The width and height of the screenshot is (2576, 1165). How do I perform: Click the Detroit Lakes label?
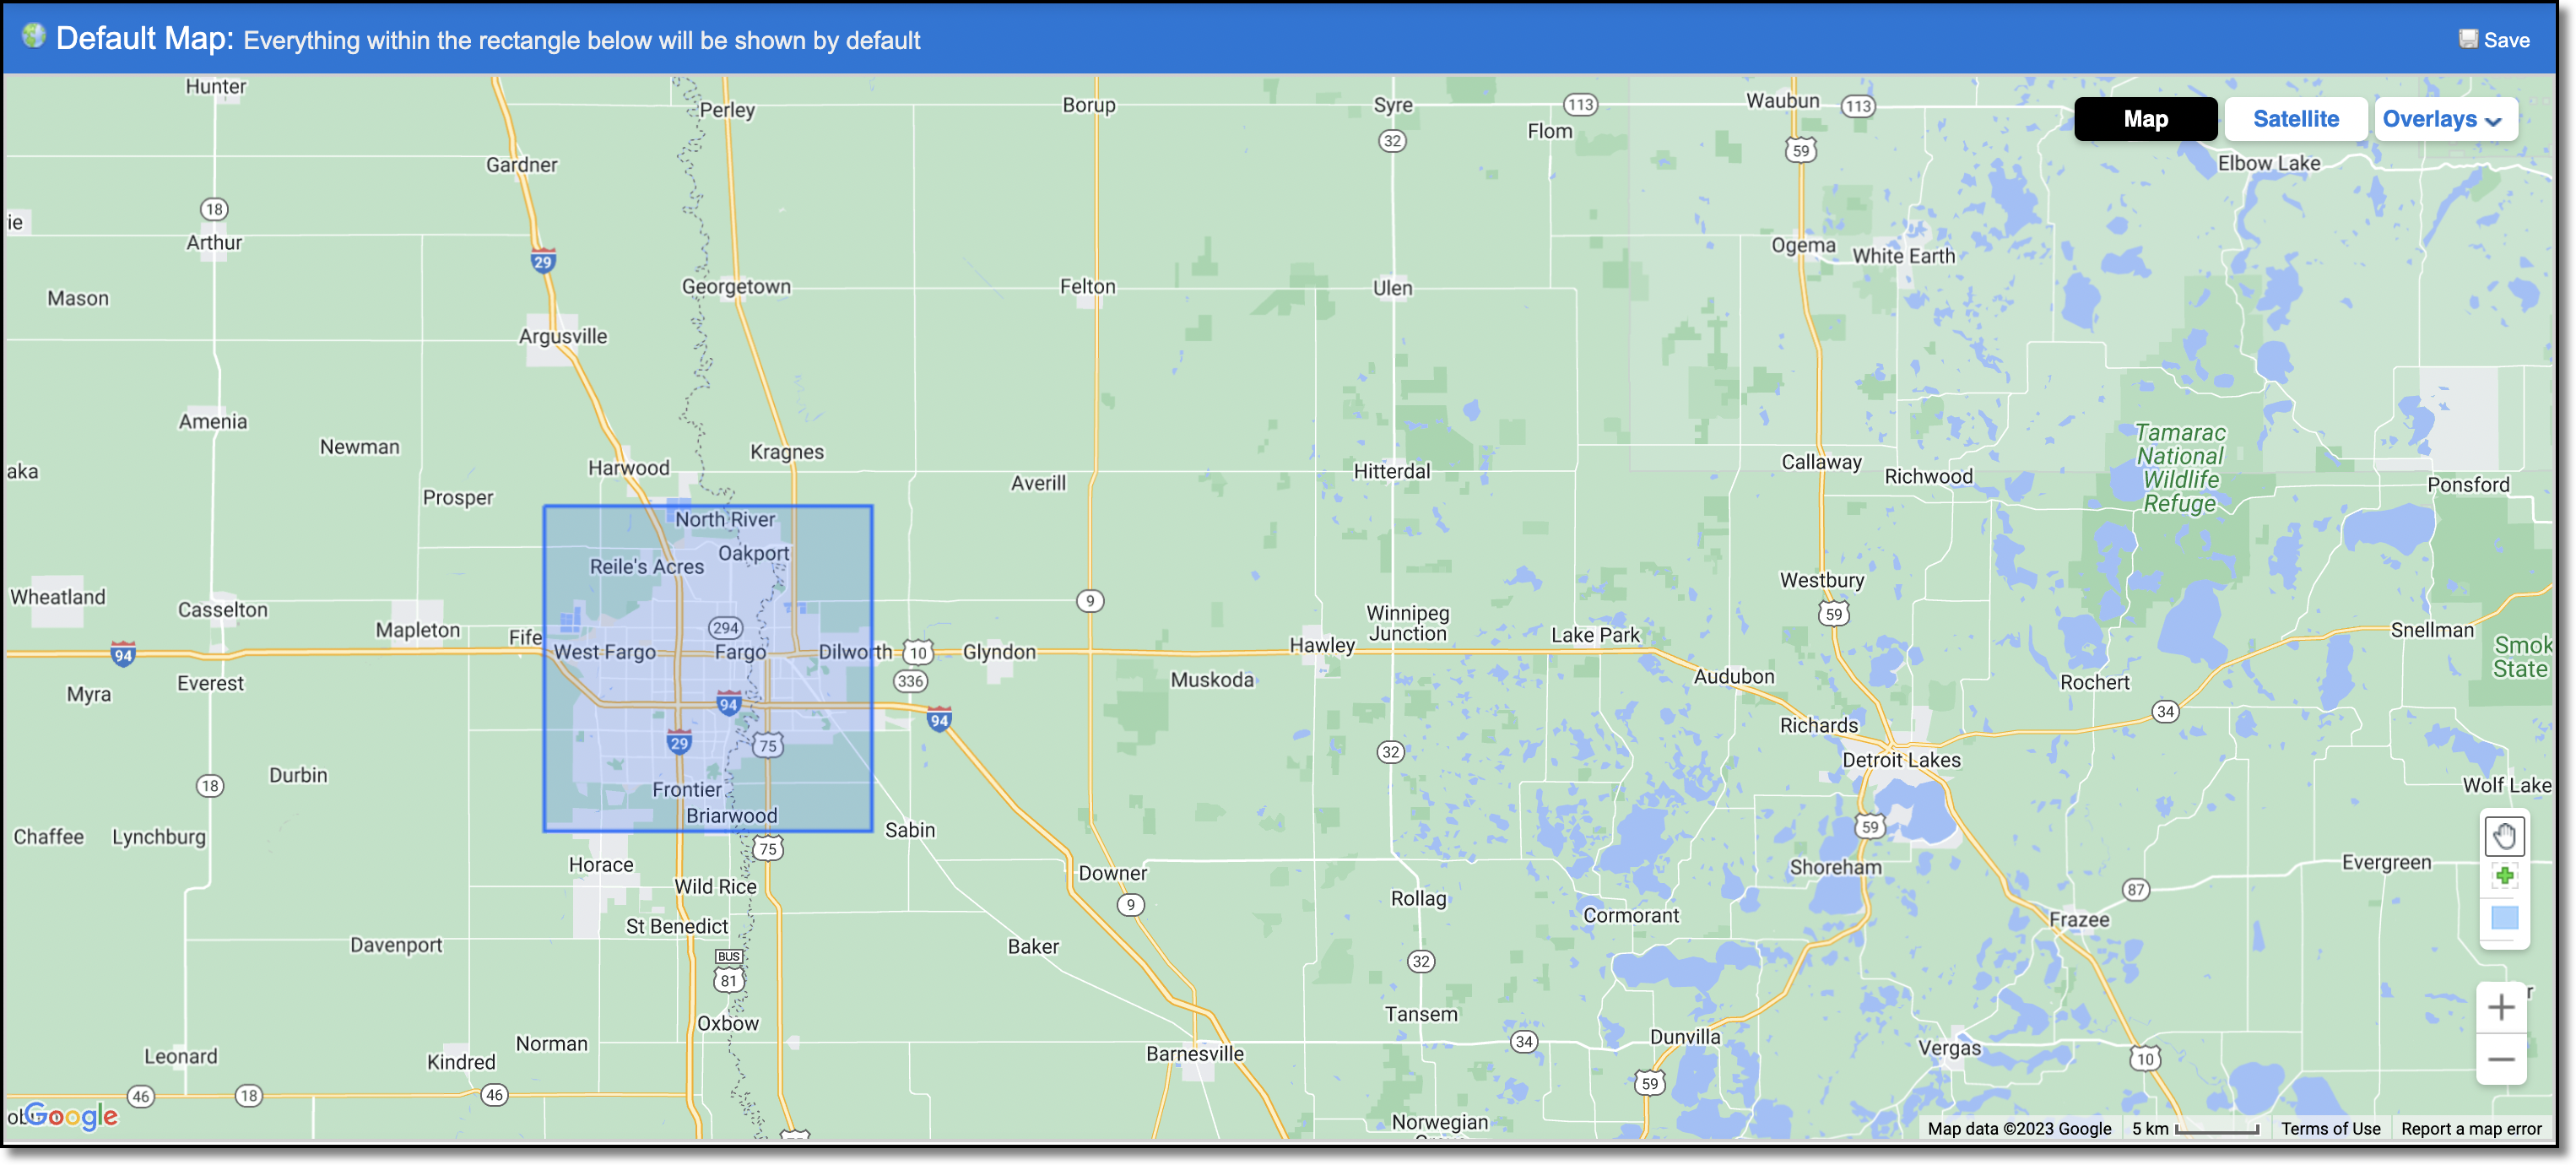1901,760
